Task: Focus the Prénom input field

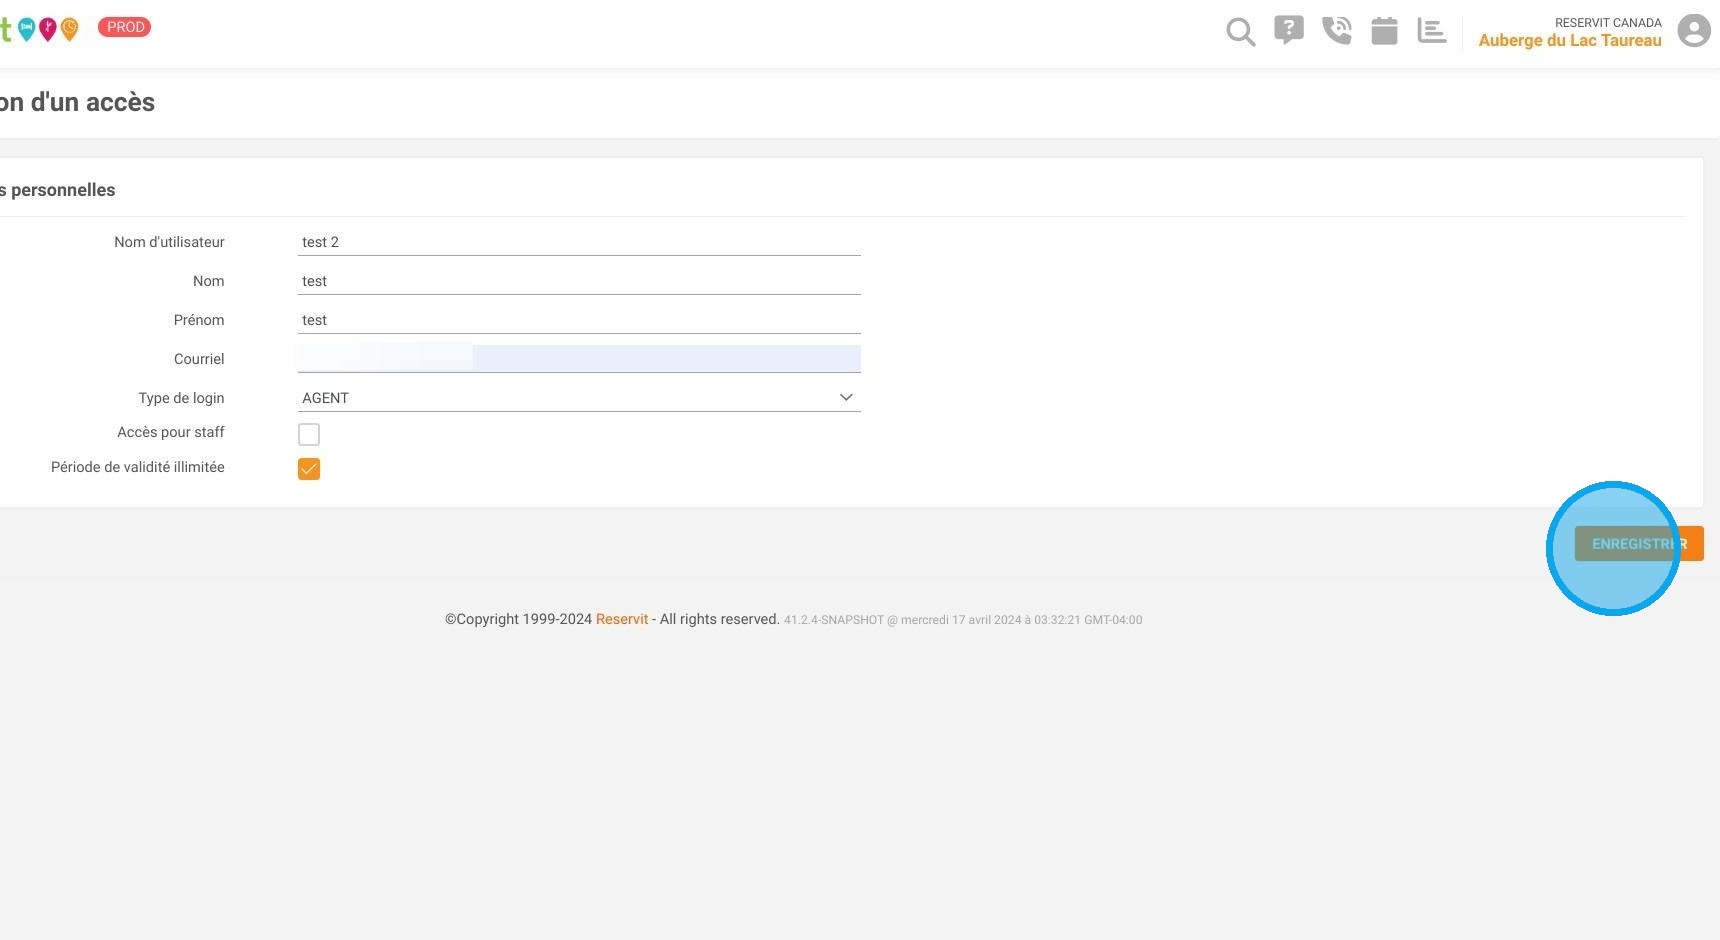Action: click(x=579, y=320)
